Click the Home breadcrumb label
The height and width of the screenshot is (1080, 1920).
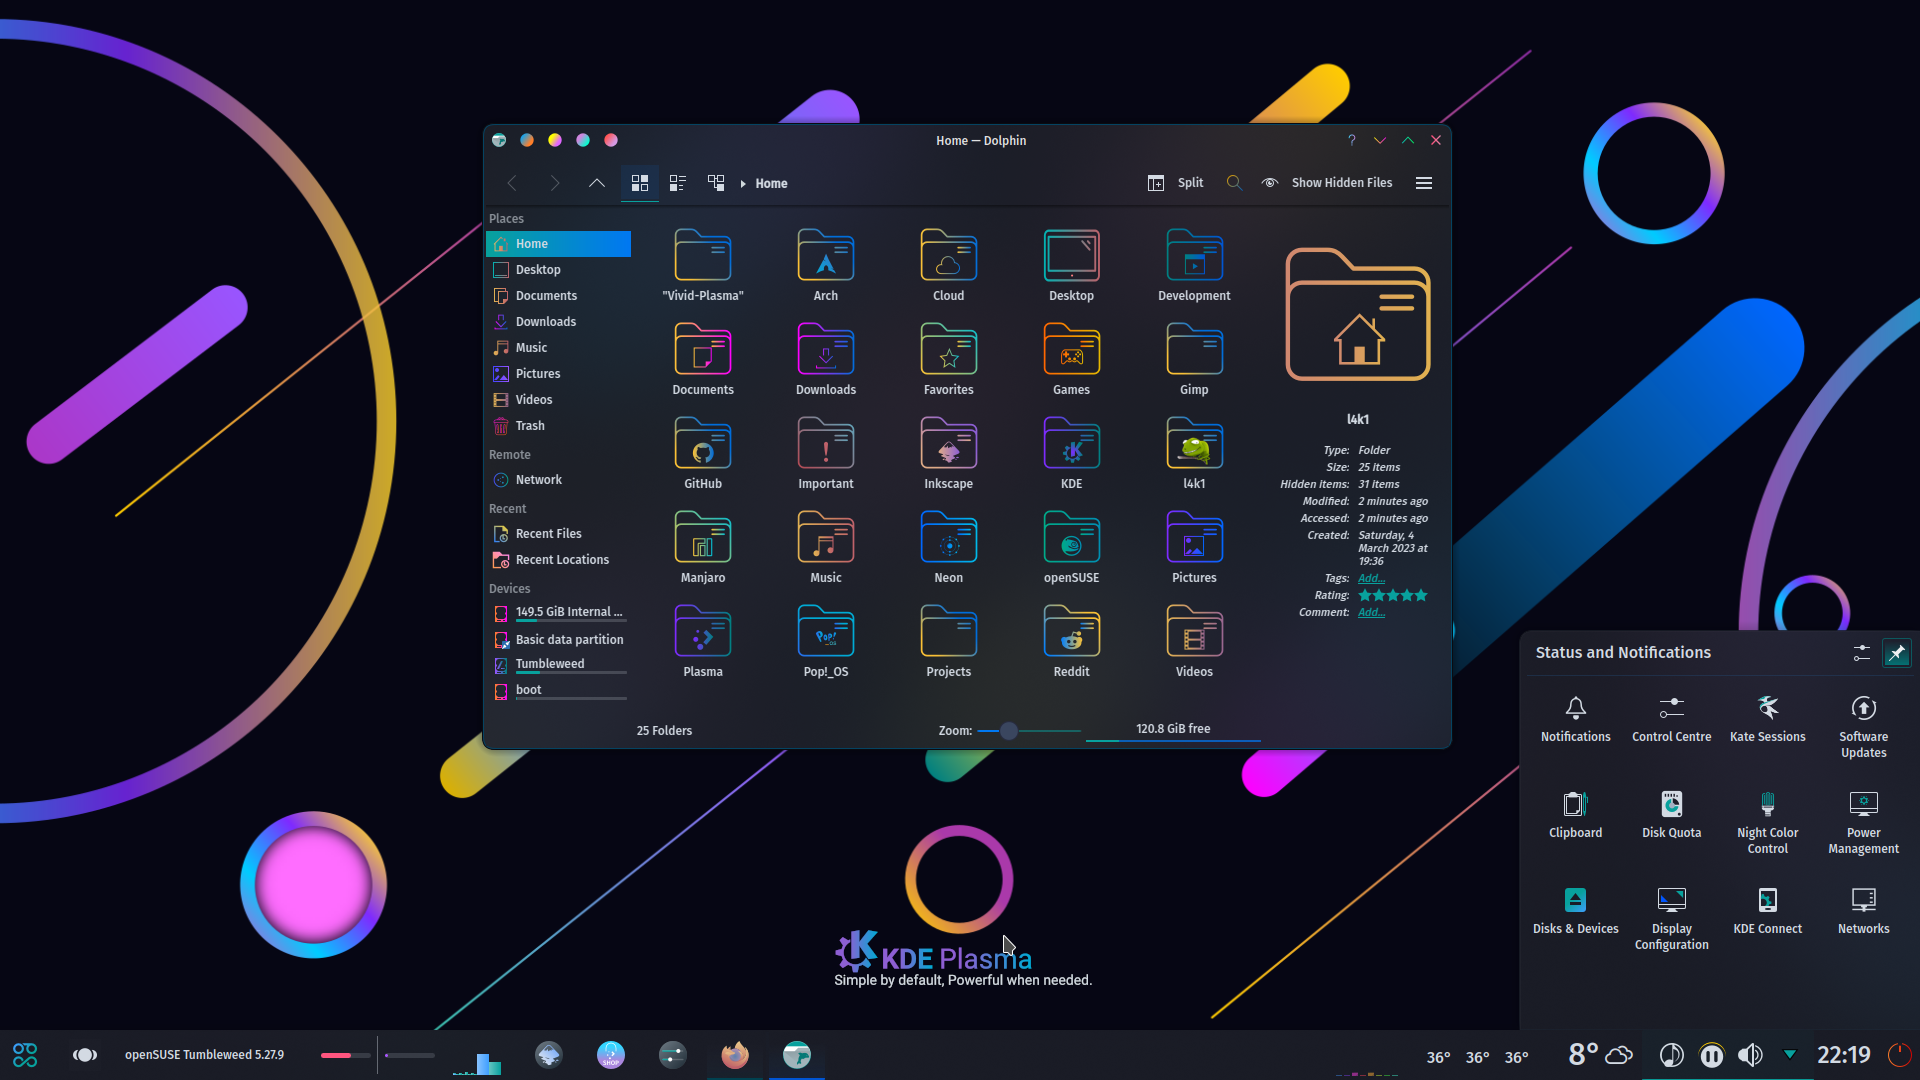tap(771, 184)
